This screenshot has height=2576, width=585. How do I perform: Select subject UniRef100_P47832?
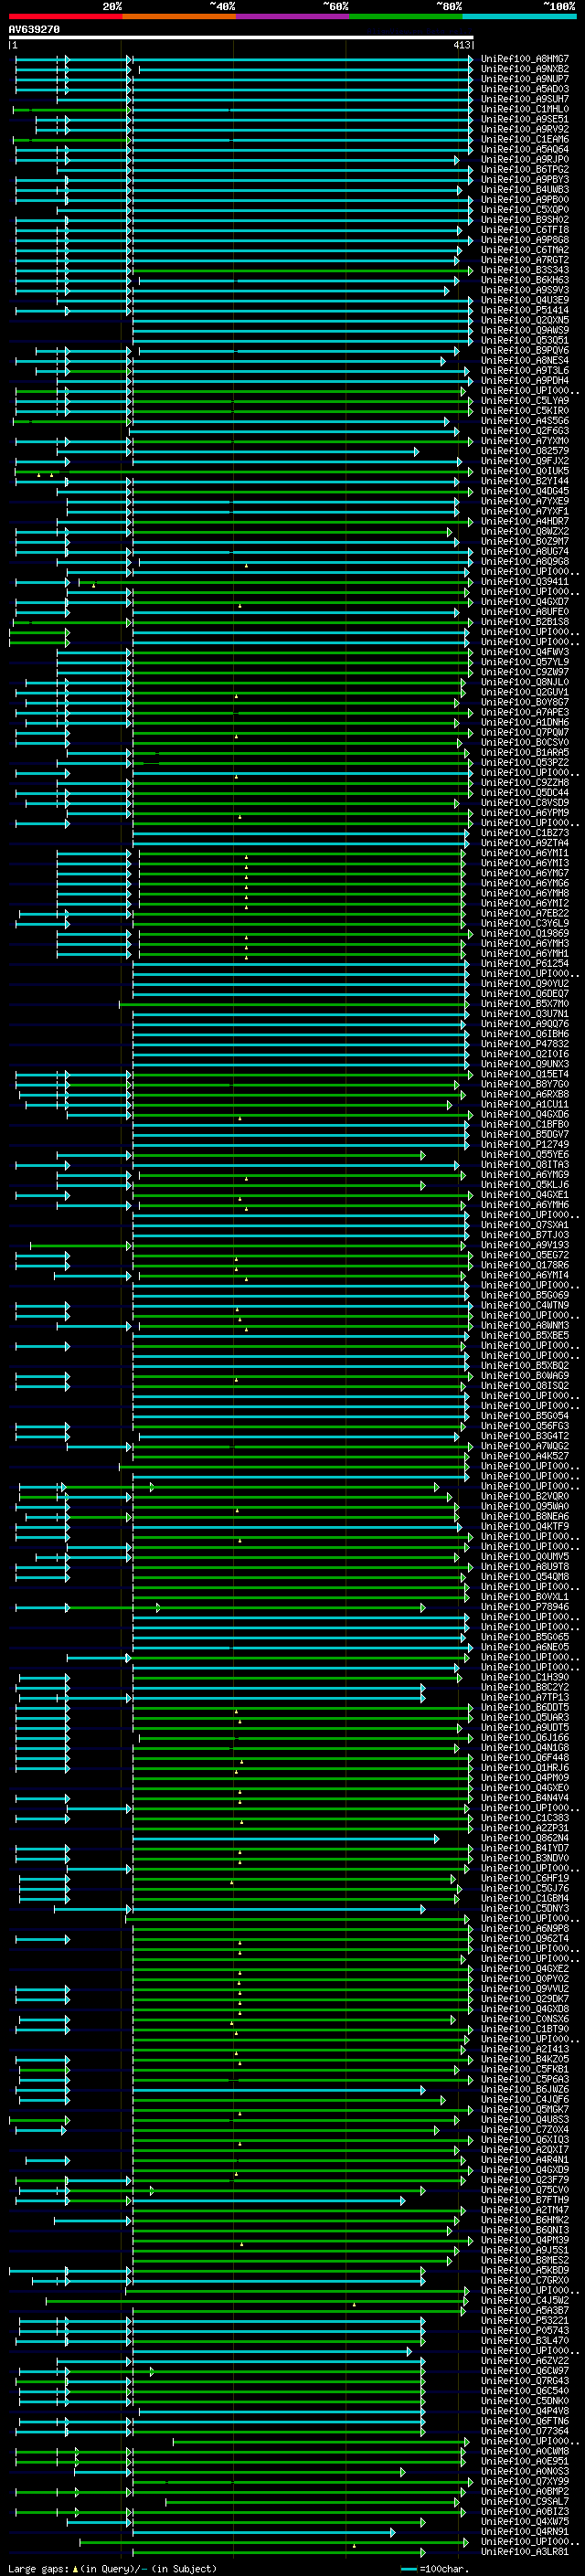(x=525, y=1044)
